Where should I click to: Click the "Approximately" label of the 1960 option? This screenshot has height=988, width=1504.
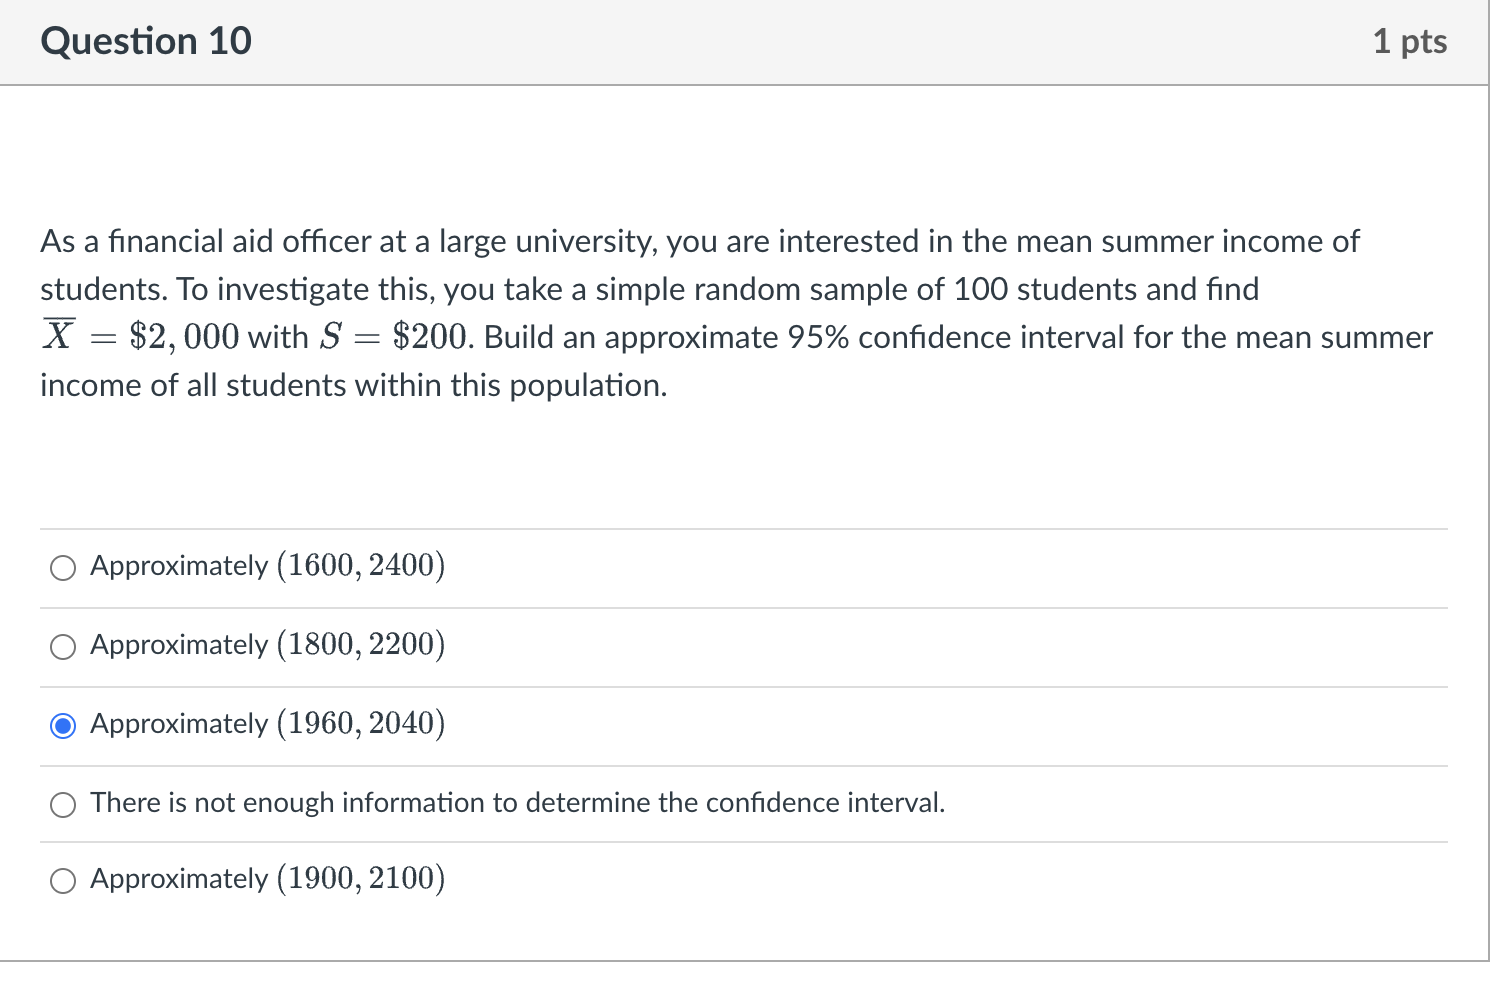coord(179,724)
